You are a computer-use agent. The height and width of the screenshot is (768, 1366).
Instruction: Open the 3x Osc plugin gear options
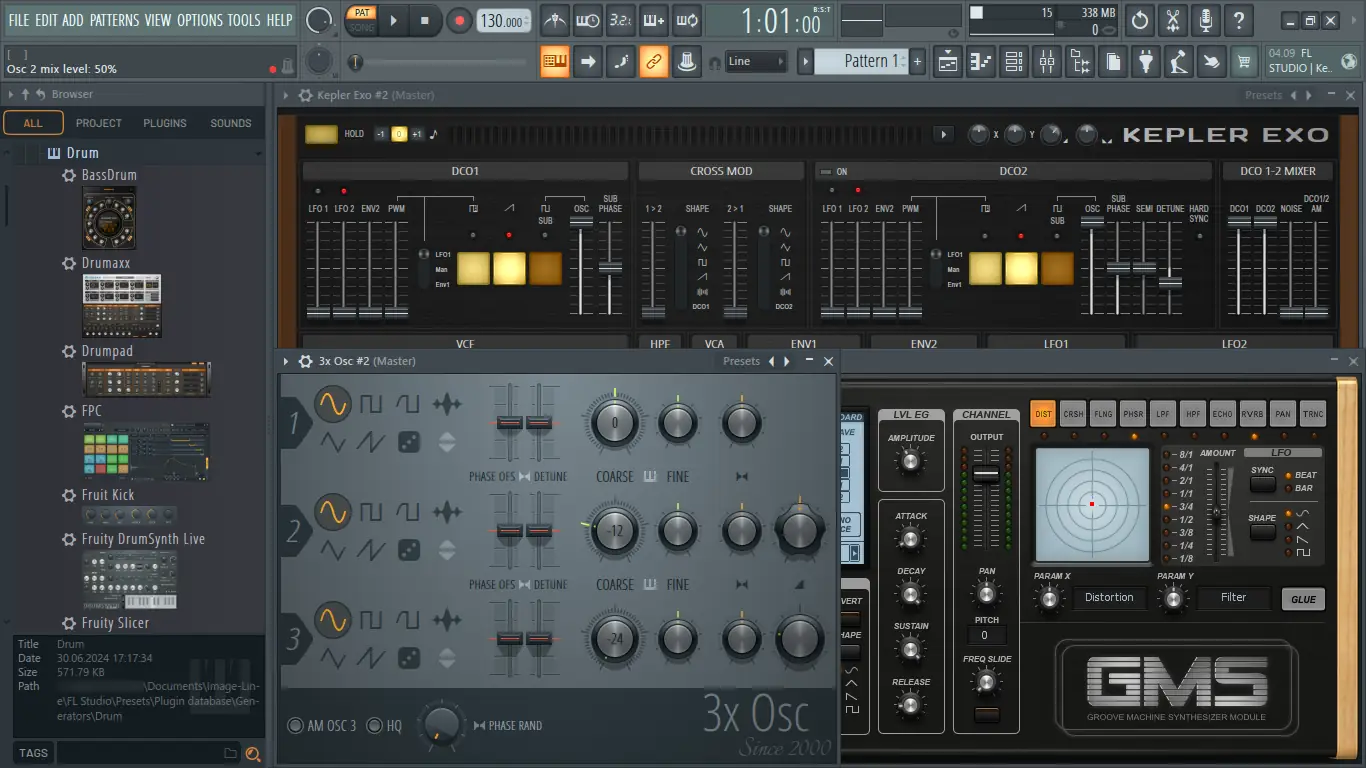point(305,361)
